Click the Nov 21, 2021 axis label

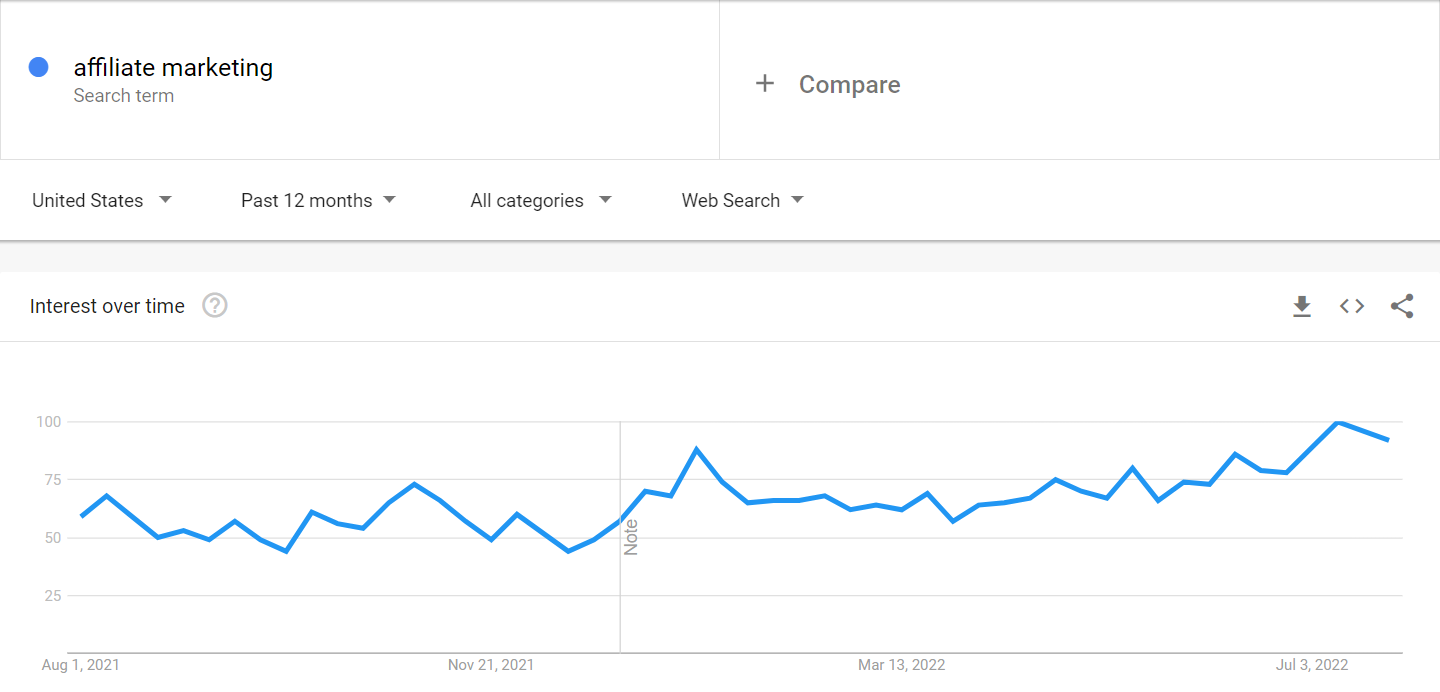click(x=491, y=665)
